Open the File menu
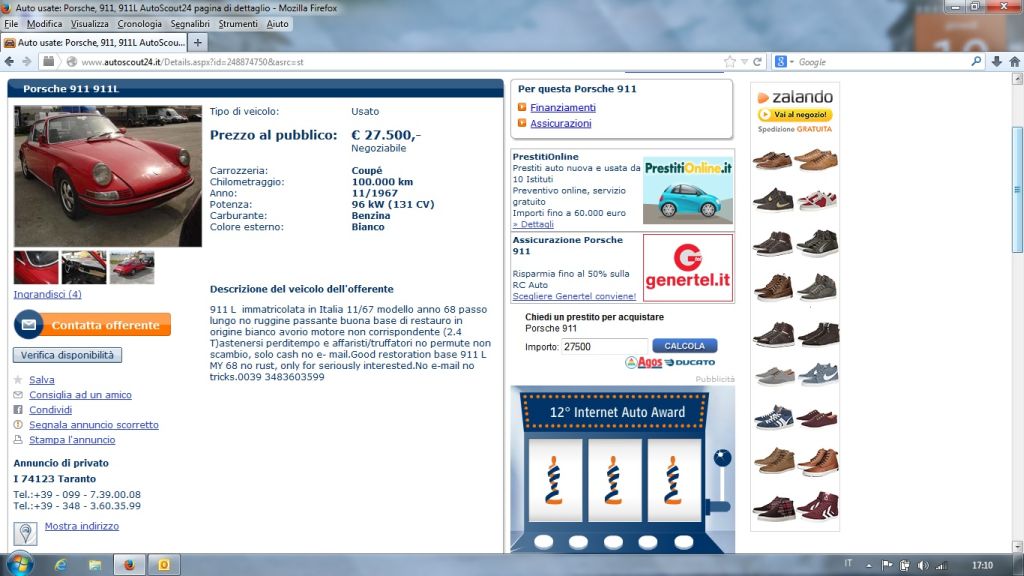This screenshot has height=576, width=1024. 11,24
